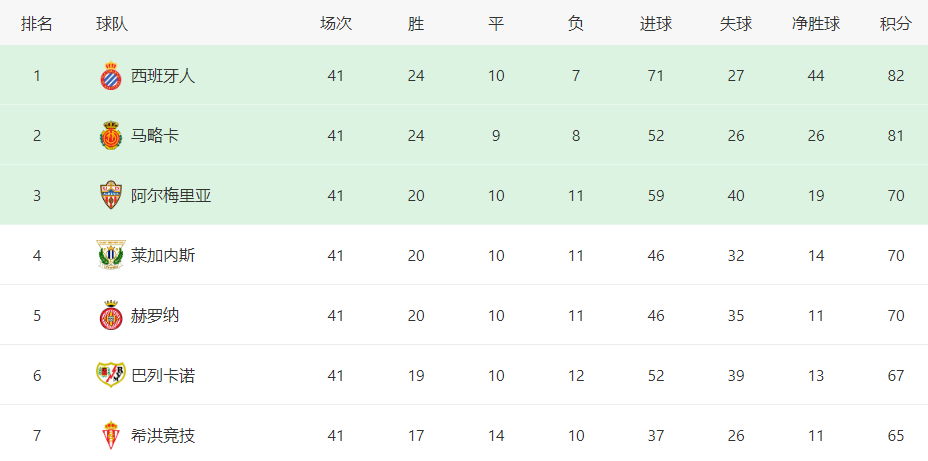The width and height of the screenshot is (928, 461).
Task: Click the 排名 ranking column header
Action: click(x=37, y=24)
